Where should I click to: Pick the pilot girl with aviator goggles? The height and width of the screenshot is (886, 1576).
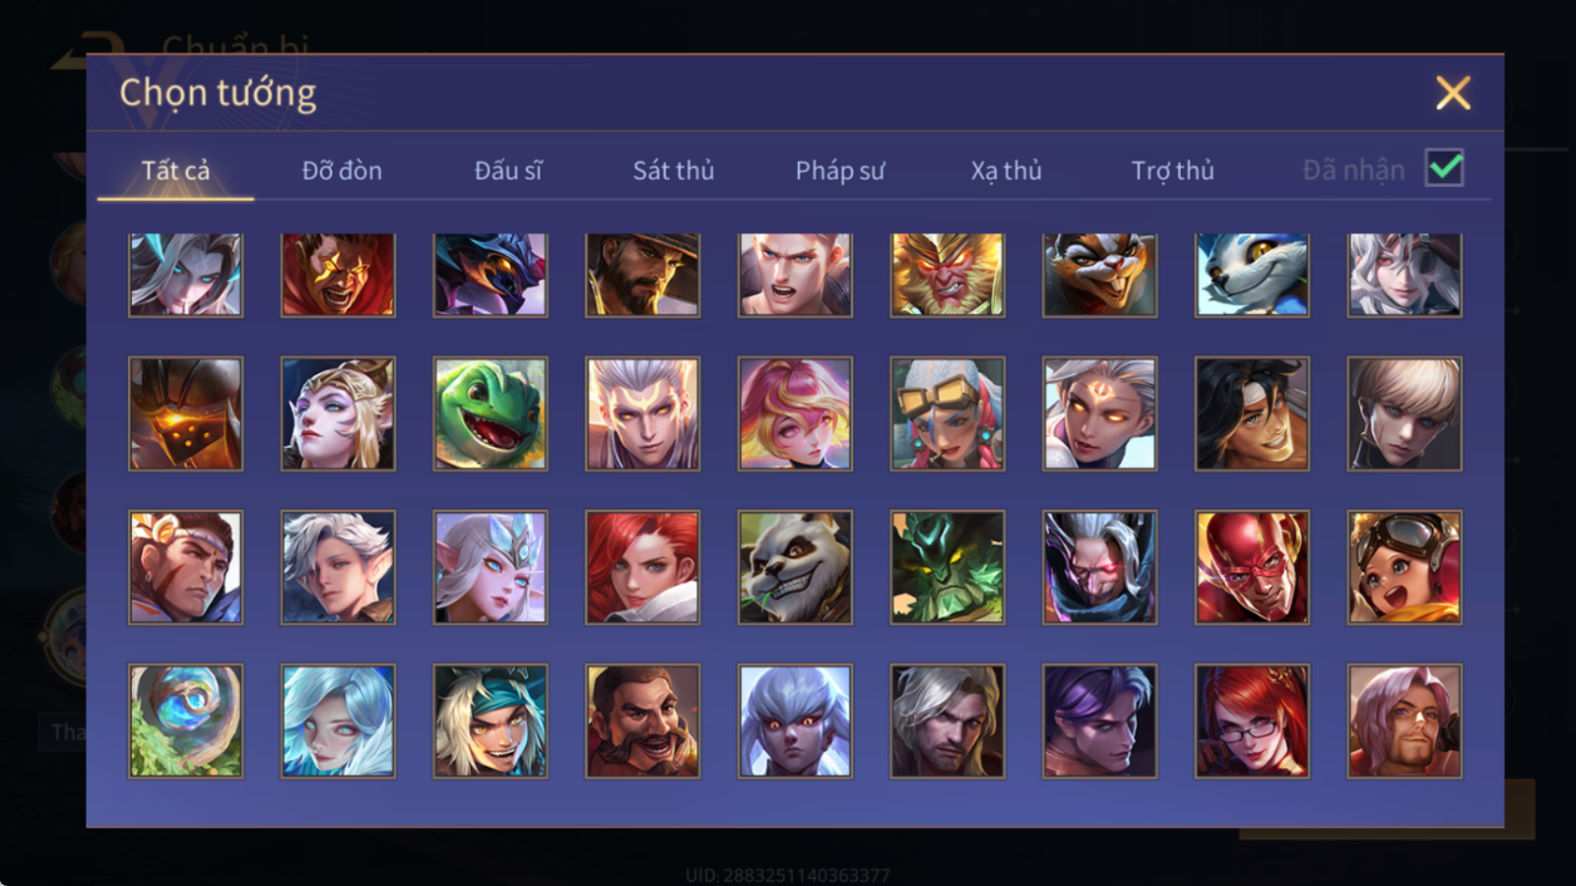(1404, 567)
